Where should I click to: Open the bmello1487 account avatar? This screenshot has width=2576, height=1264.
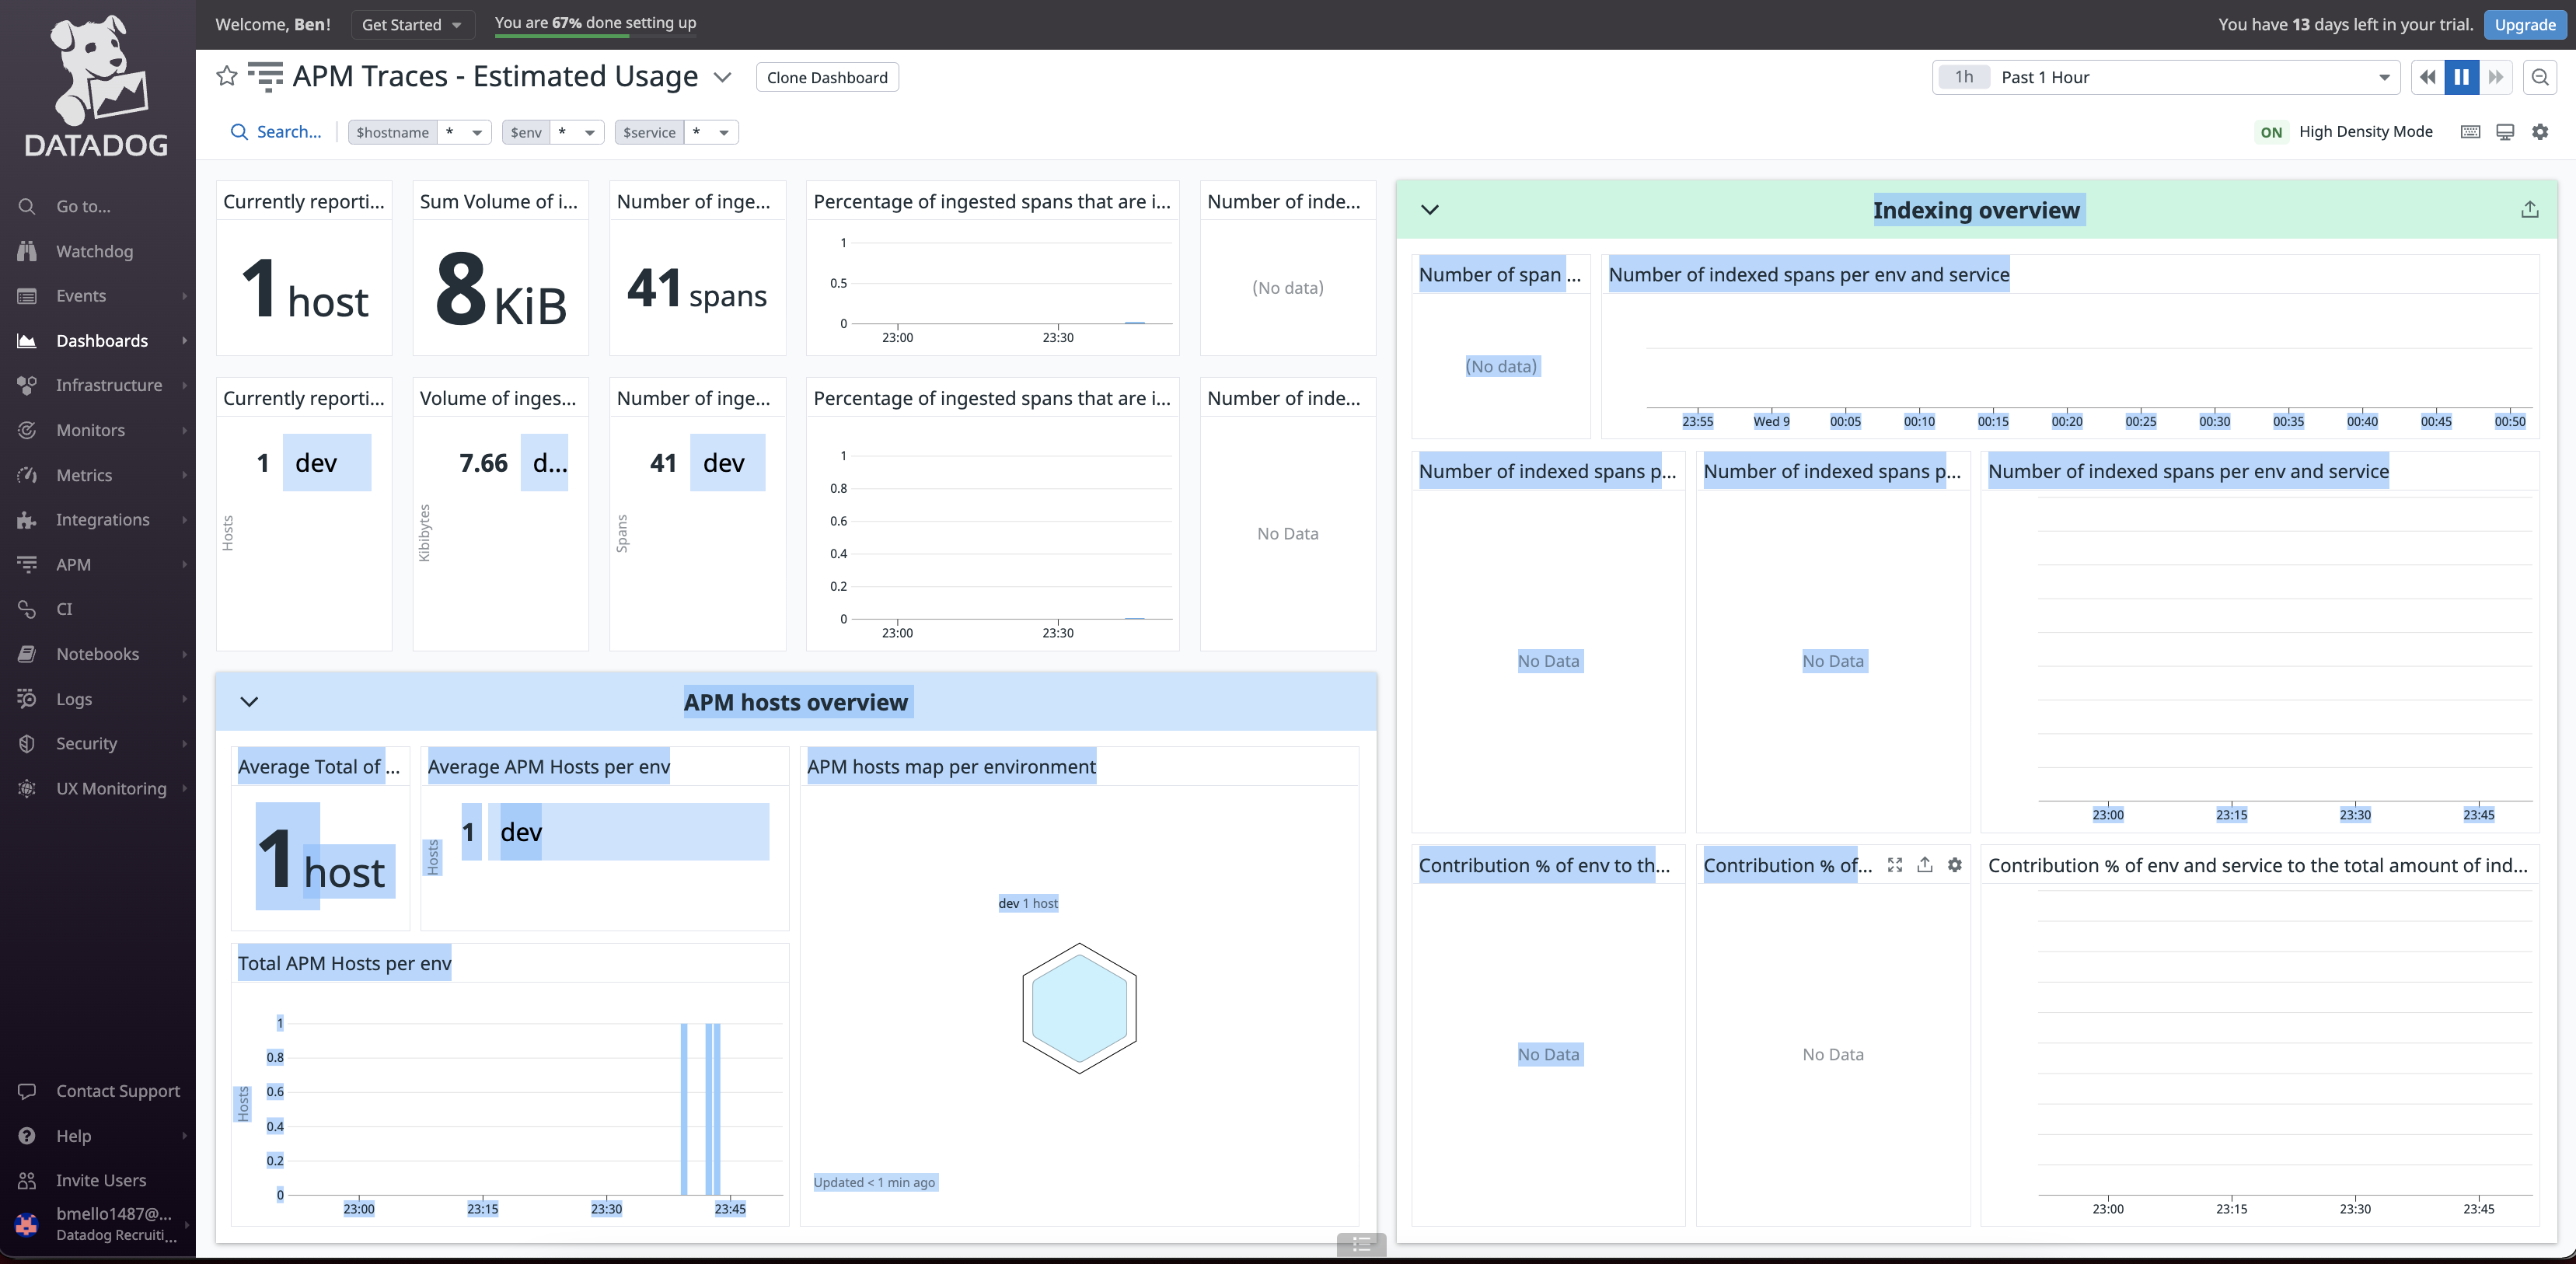[27, 1224]
